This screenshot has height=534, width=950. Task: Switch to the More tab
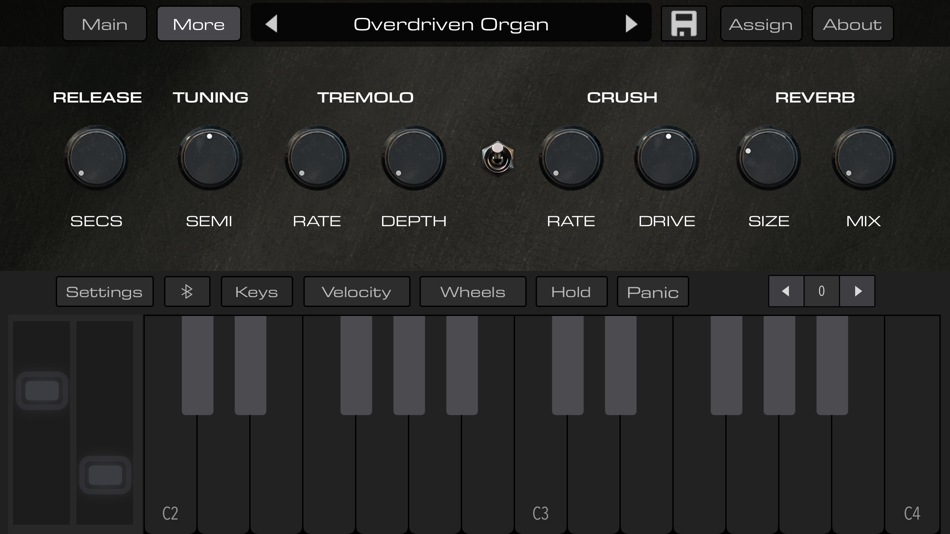[x=199, y=24]
